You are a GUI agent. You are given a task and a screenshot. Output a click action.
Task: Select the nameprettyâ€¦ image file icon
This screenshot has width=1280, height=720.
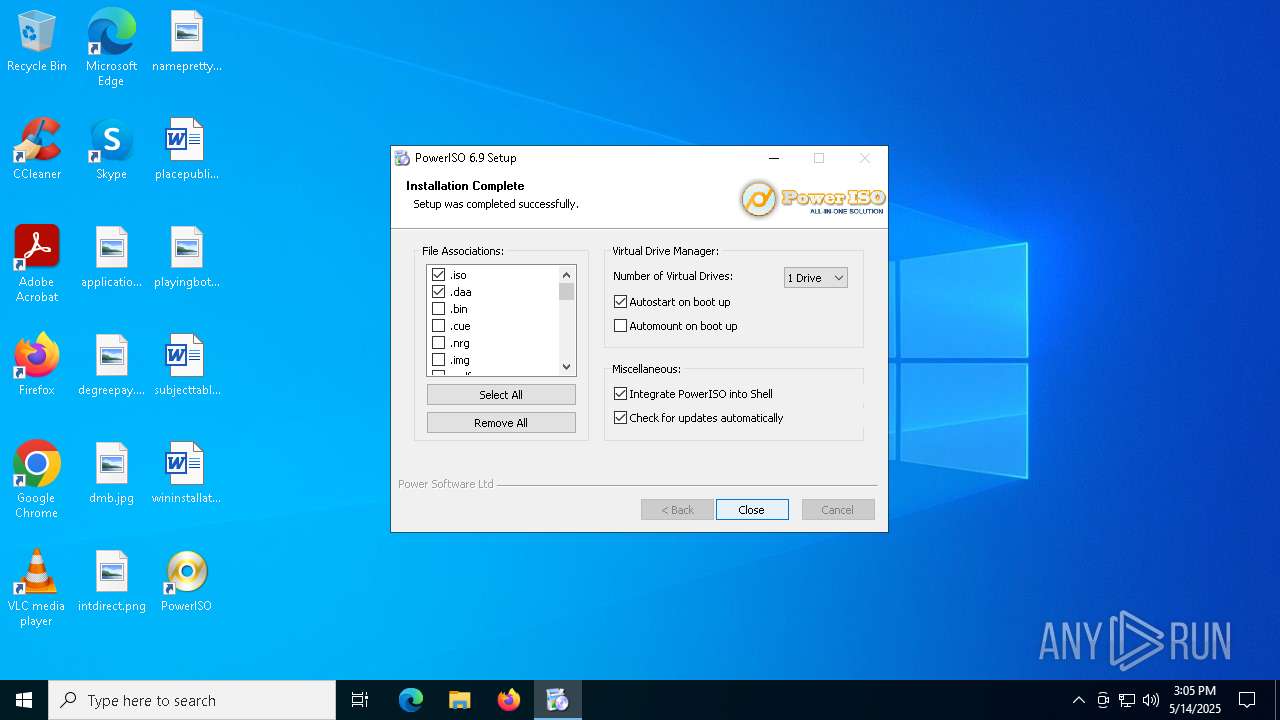tap(187, 41)
